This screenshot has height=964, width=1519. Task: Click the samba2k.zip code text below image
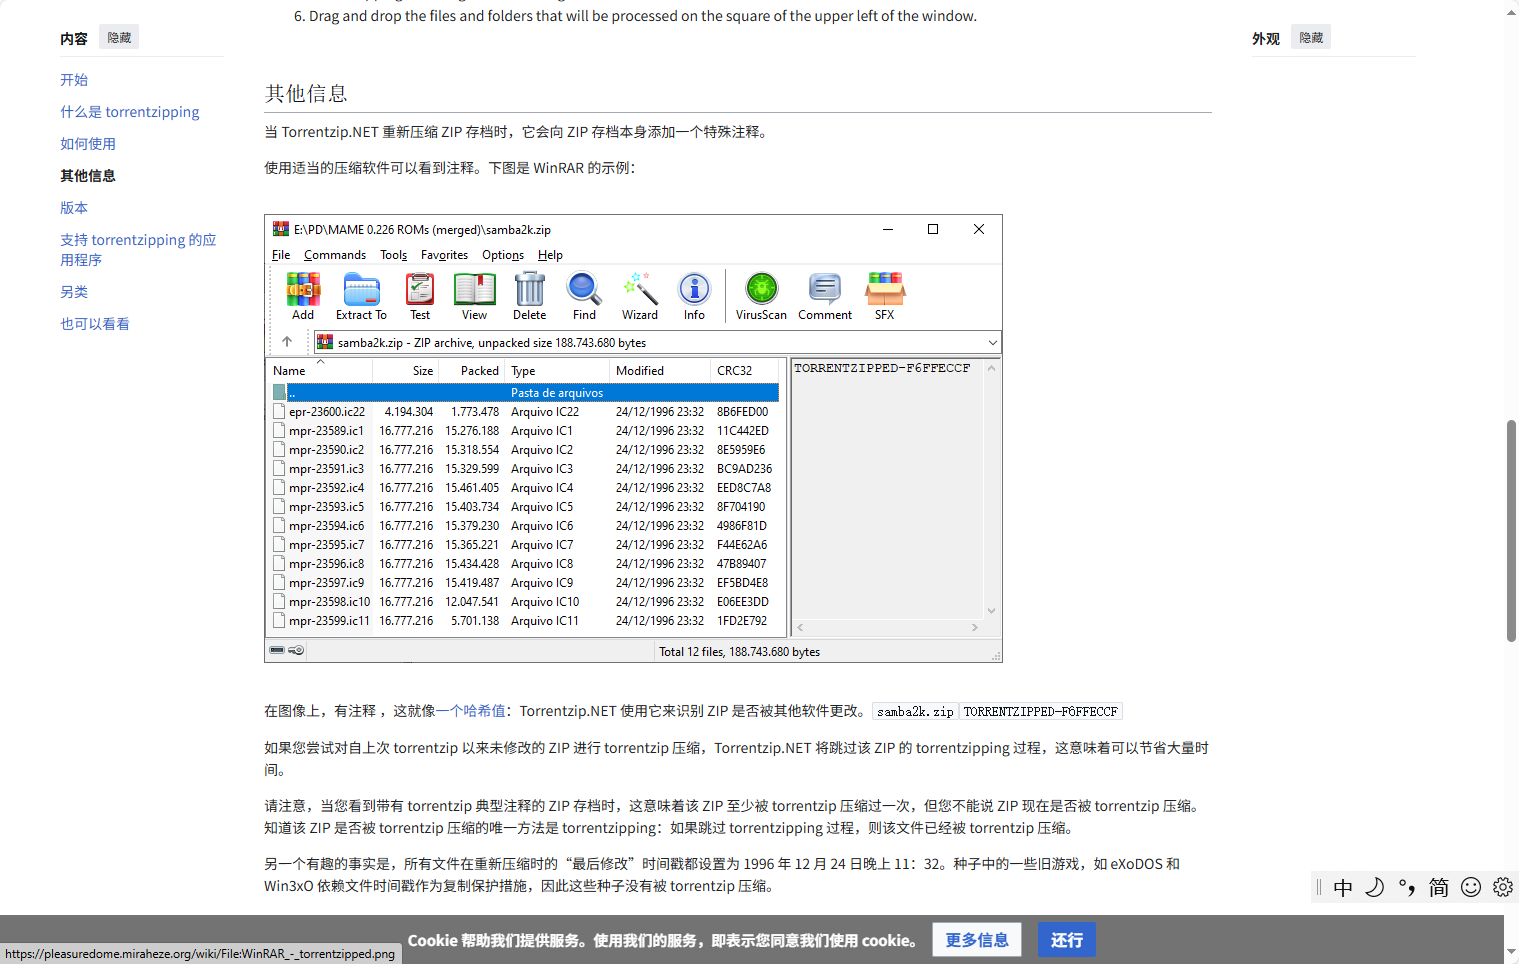915,712
